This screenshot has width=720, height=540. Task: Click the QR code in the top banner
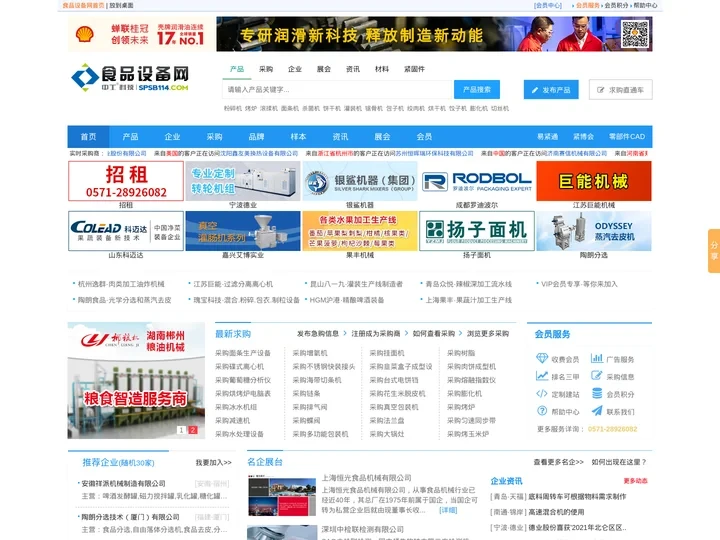click(635, 34)
